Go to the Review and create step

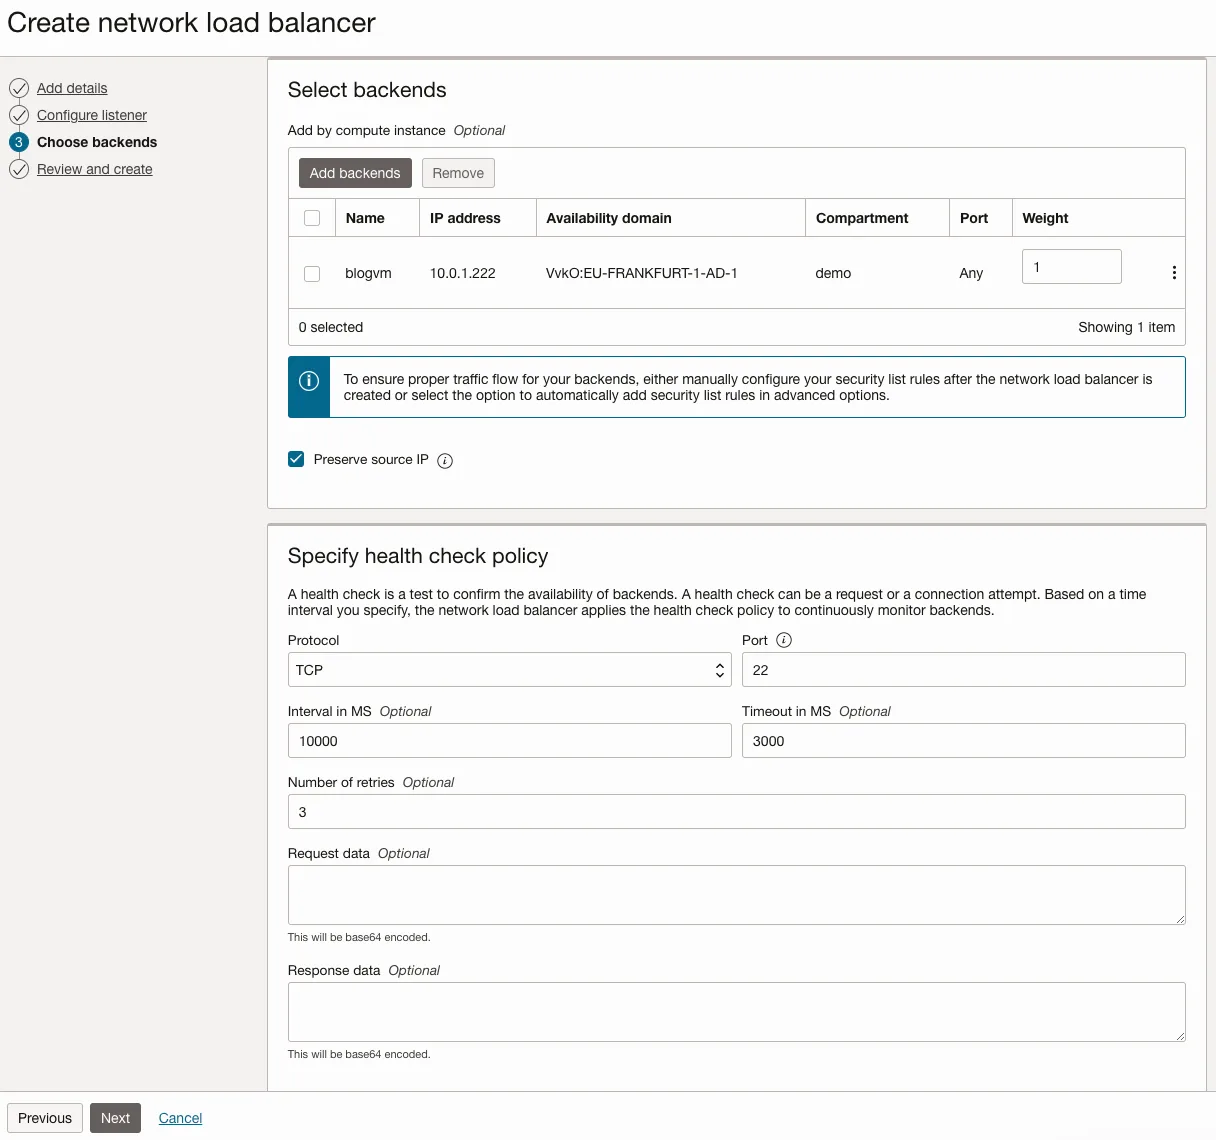coord(95,169)
